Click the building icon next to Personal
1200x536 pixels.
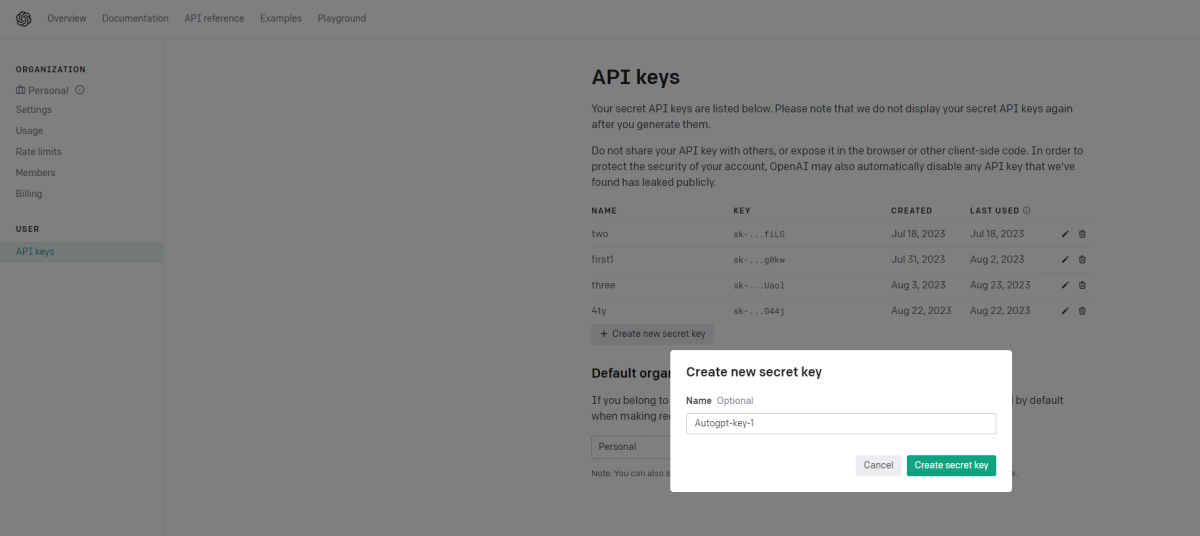point(21,90)
